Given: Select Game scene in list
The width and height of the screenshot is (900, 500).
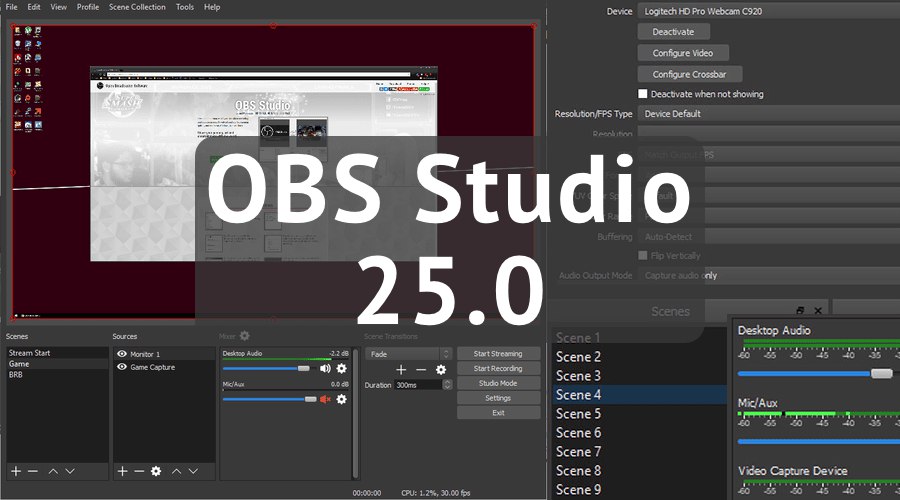Looking at the screenshot, I should (57, 364).
